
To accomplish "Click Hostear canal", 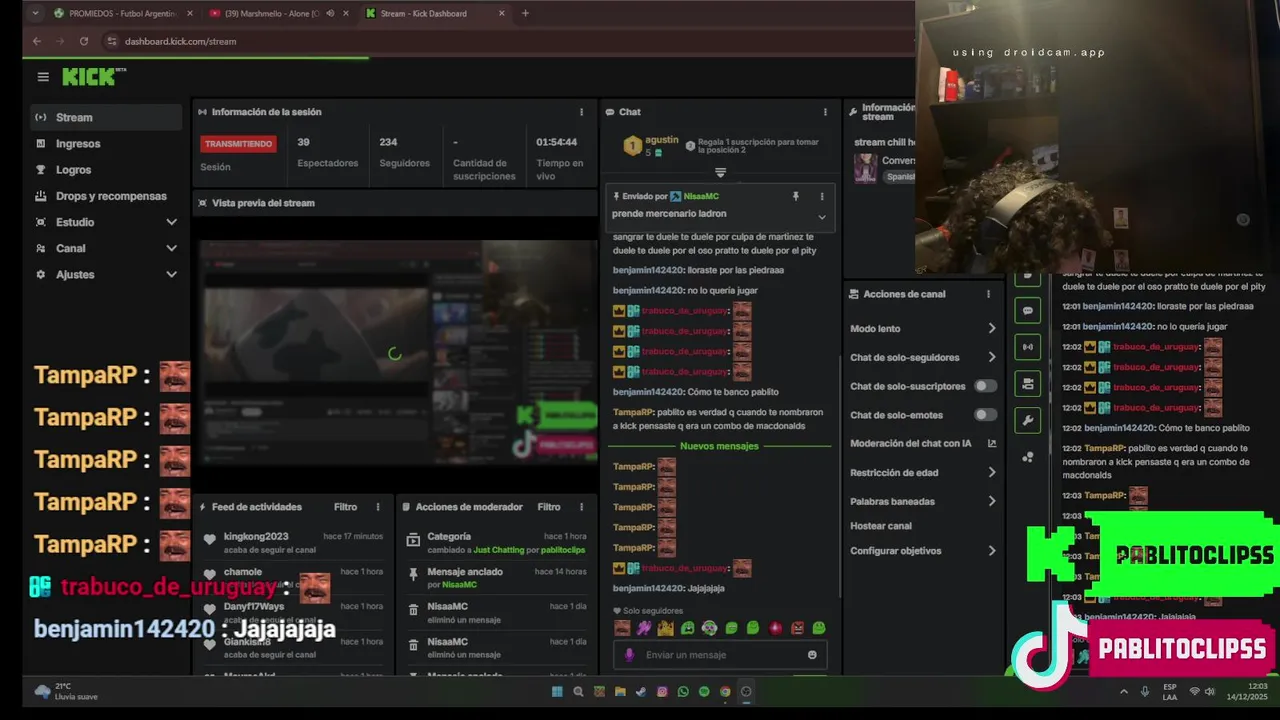I will coord(881,526).
